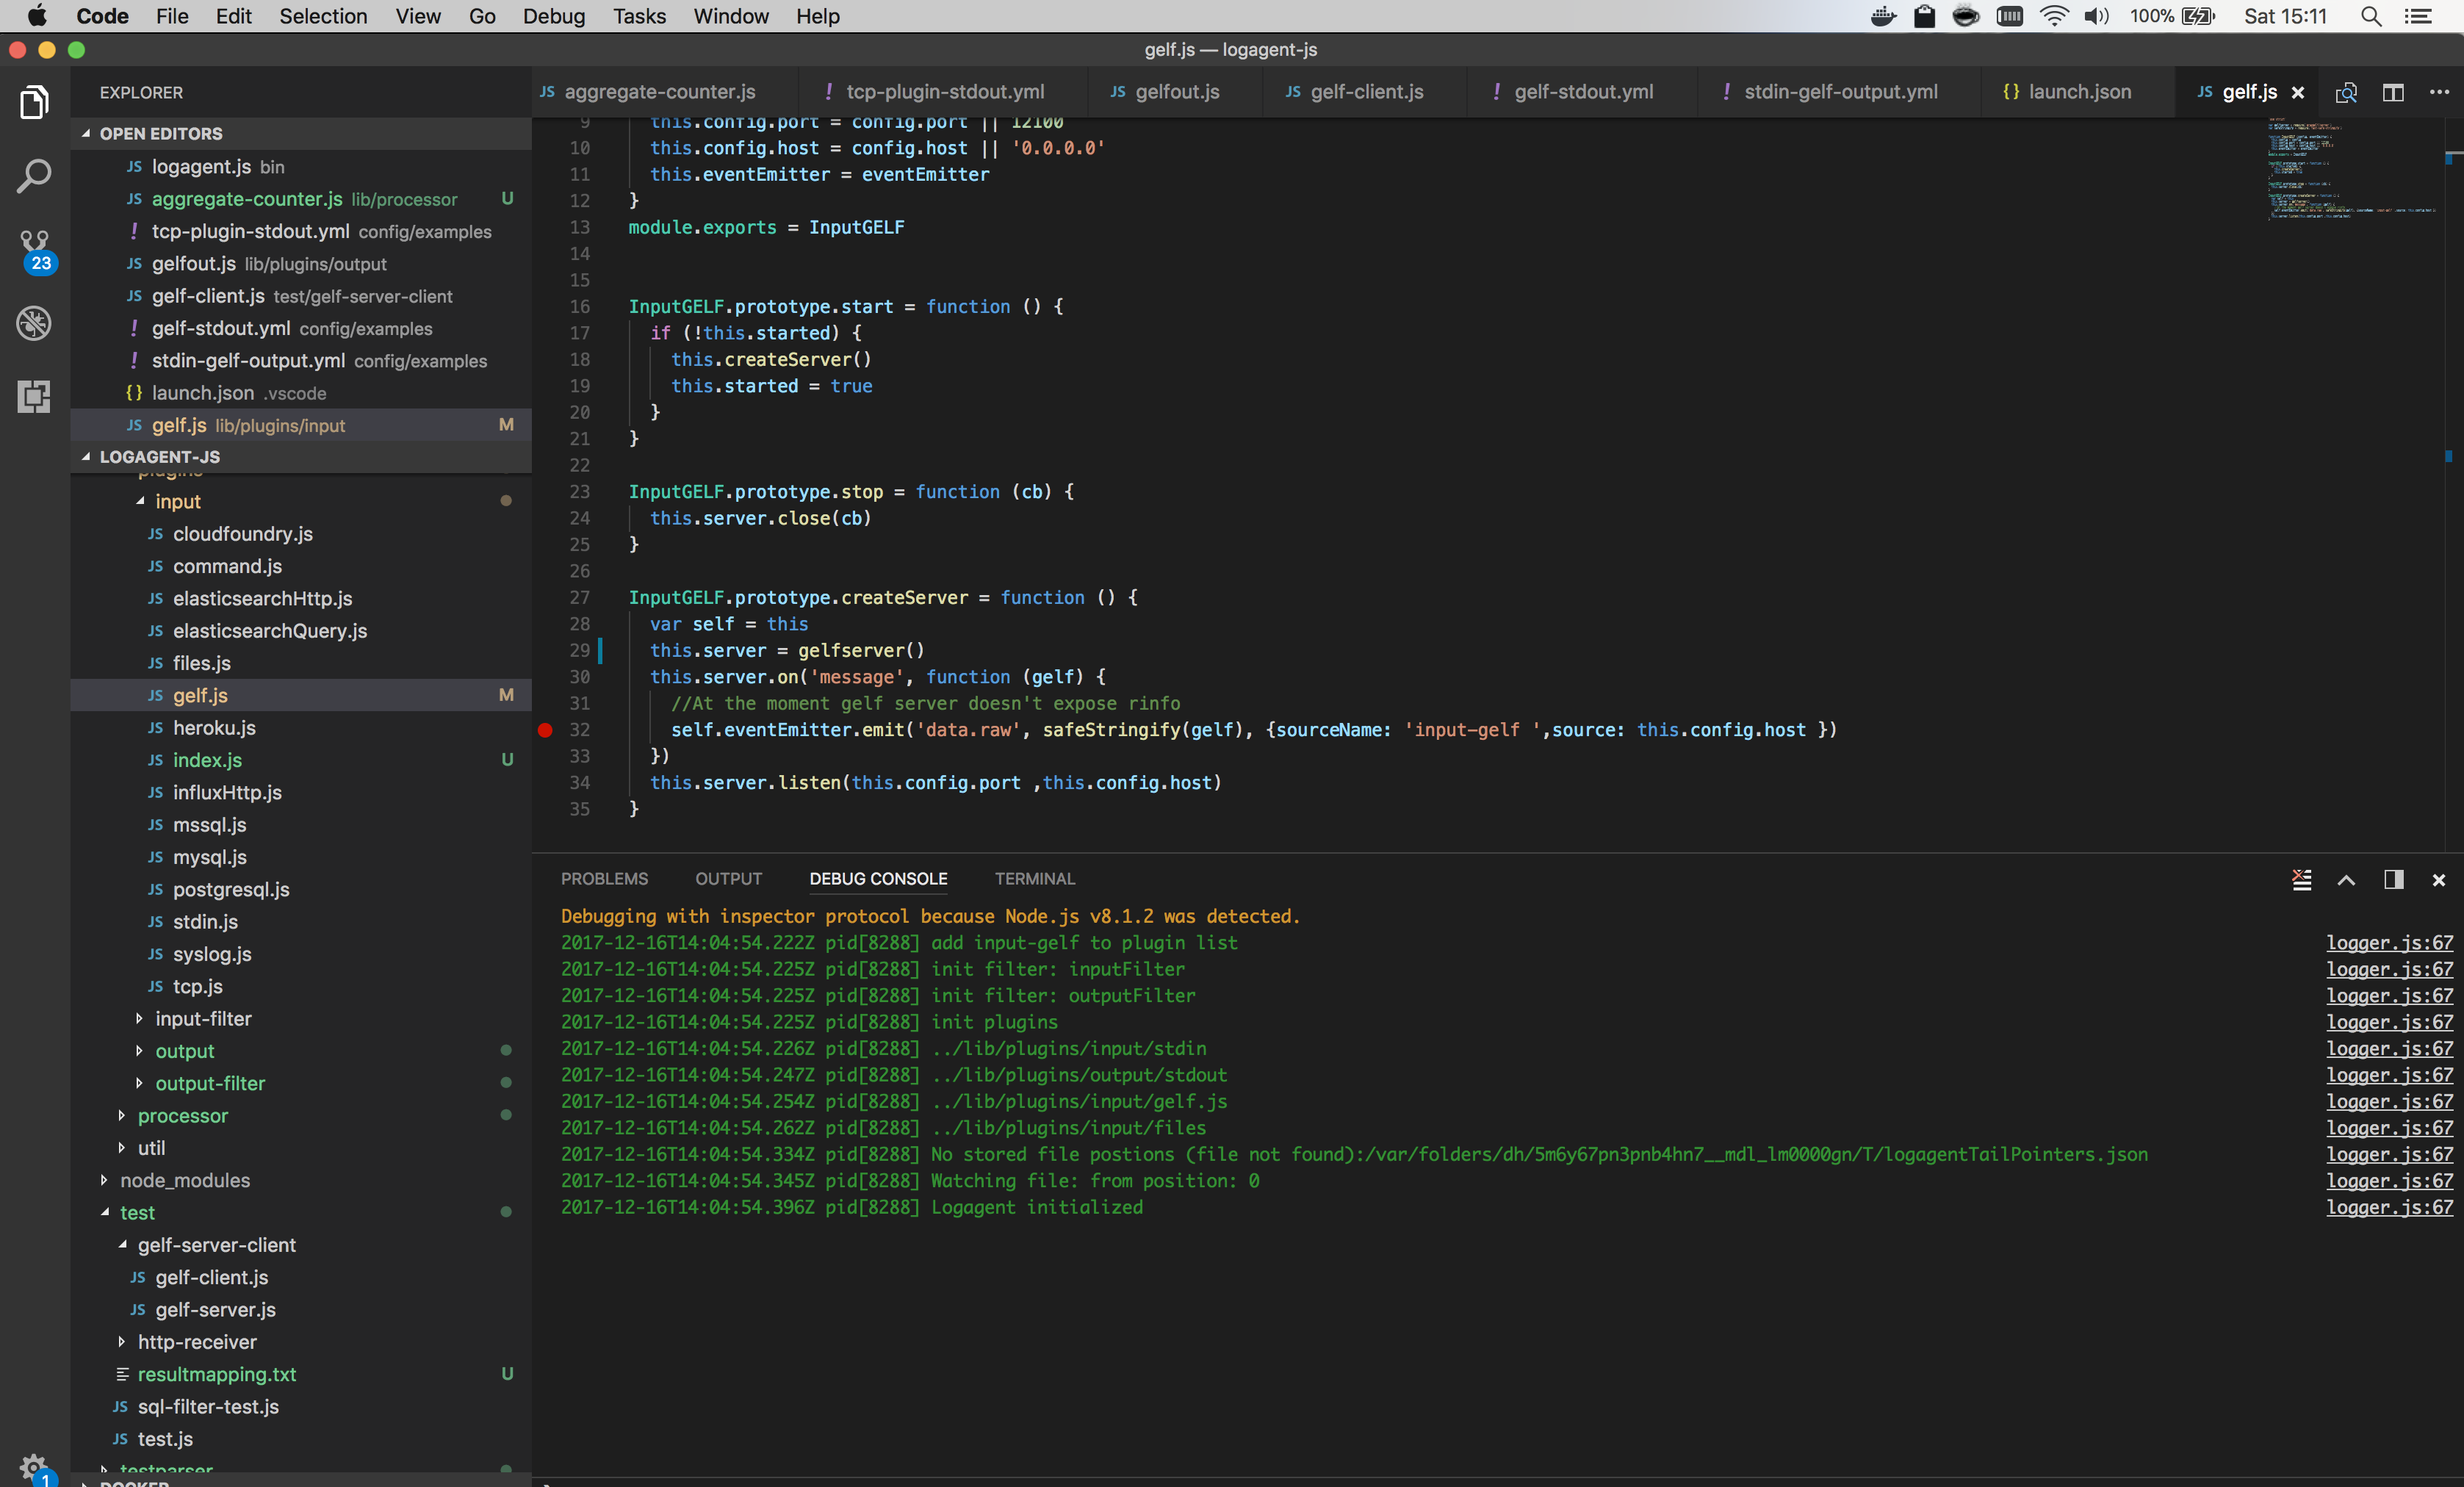Open the Debug menu
Viewport: 2464px width, 1487px height.
(x=553, y=16)
